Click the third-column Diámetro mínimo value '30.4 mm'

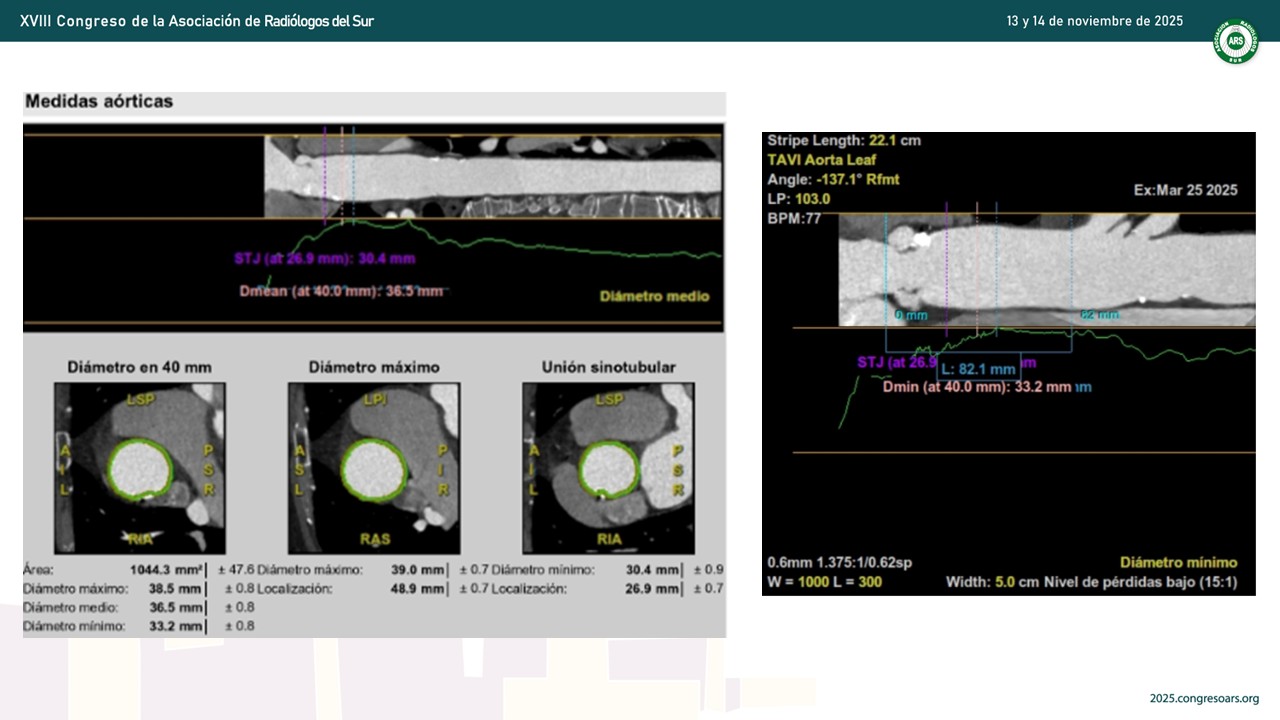point(654,569)
